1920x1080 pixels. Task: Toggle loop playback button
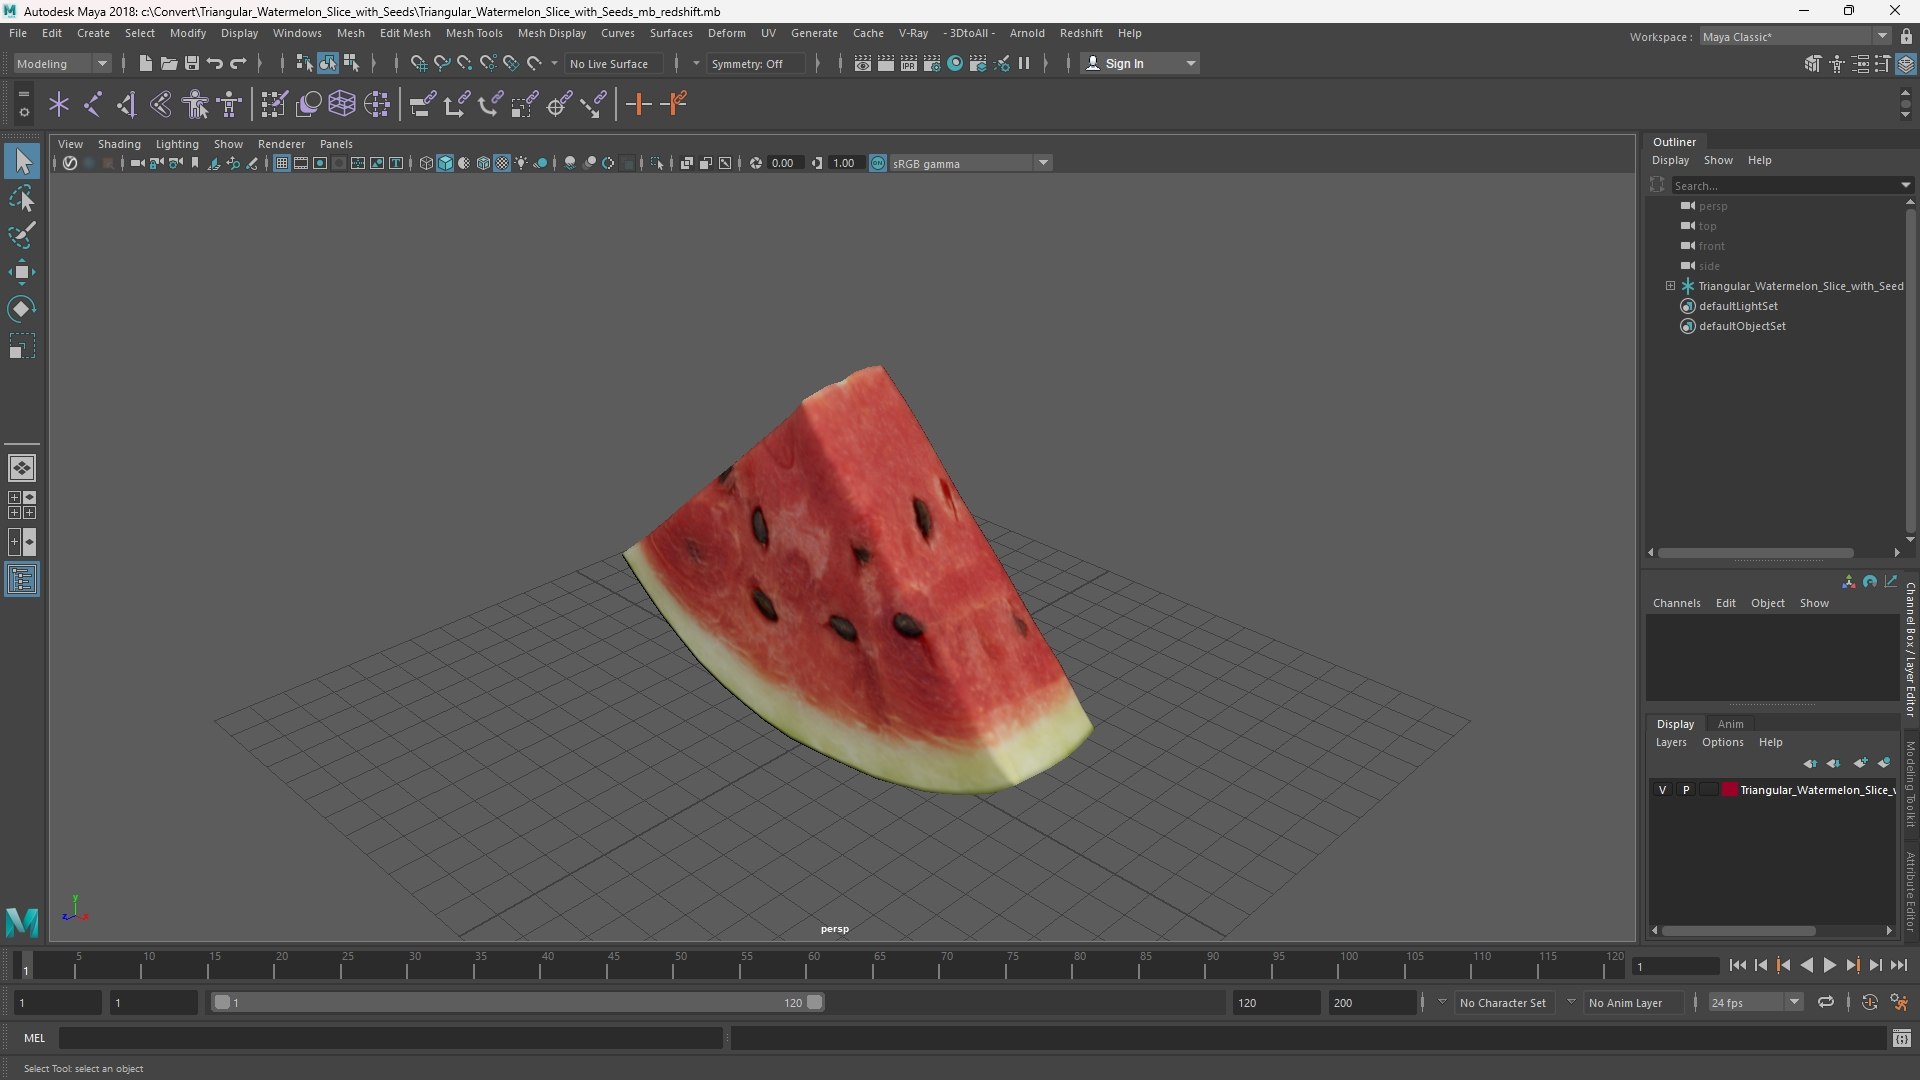pos(1826,1002)
